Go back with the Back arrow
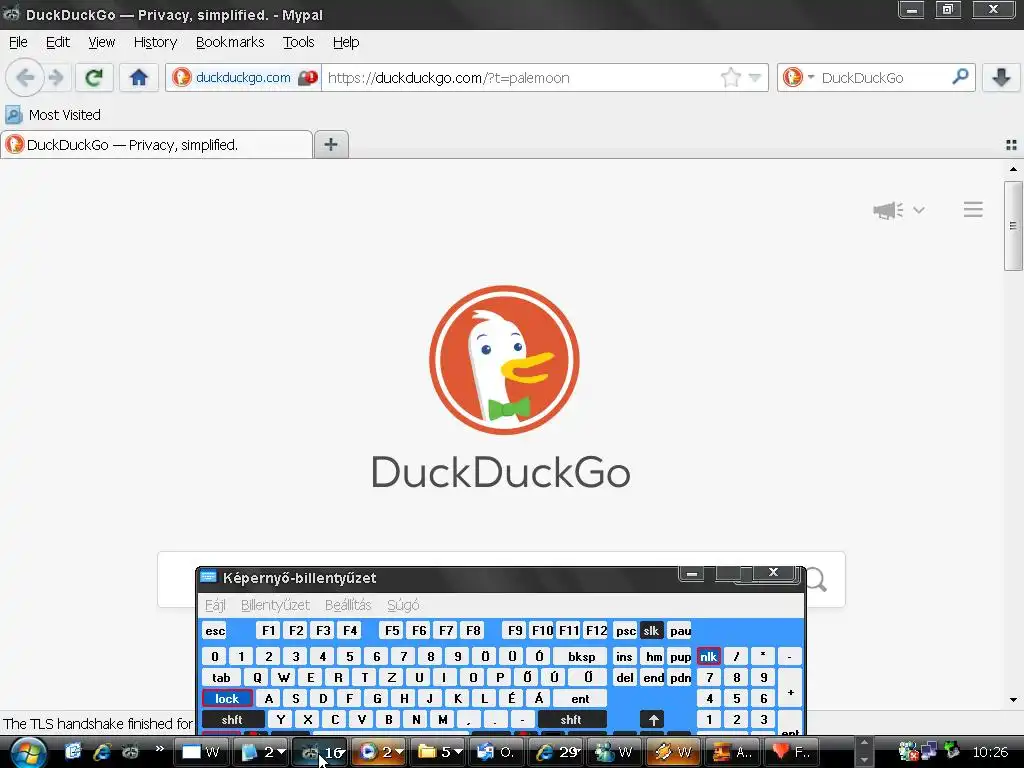This screenshot has height=768, width=1024. click(x=25, y=78)
